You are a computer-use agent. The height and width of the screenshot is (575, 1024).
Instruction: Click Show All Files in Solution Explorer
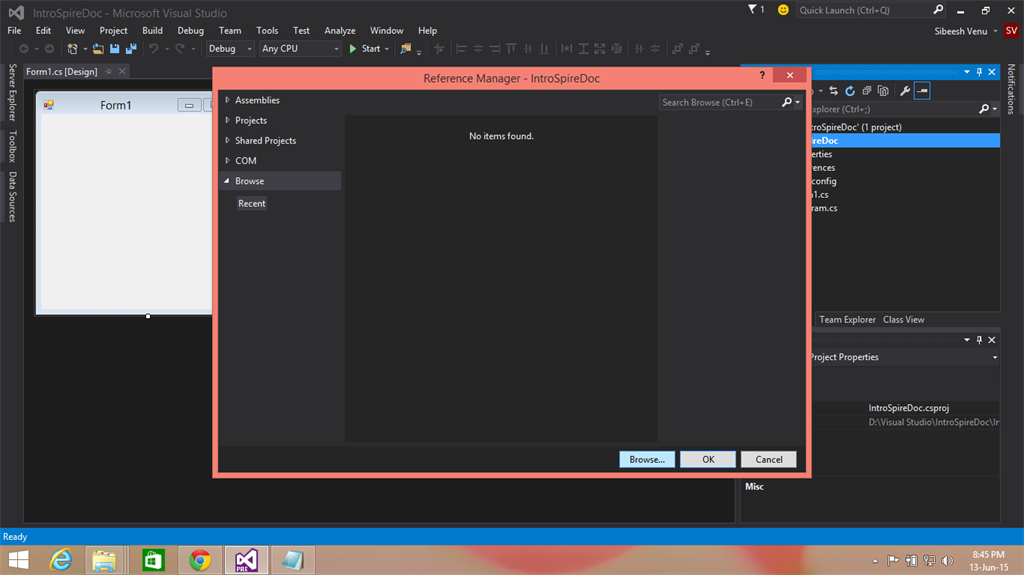(x=883, y=91)
